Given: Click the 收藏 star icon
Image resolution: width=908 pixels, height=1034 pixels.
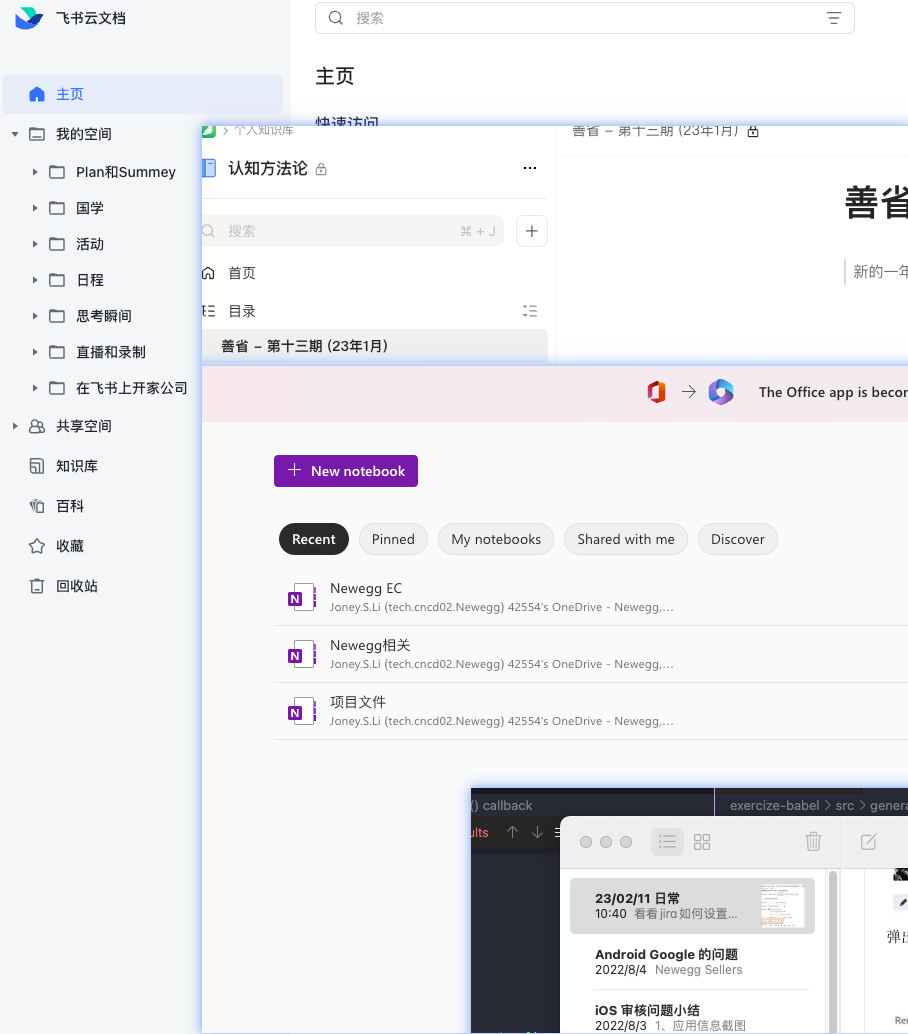Looking at the screenshot, I should tap(37, 546).
